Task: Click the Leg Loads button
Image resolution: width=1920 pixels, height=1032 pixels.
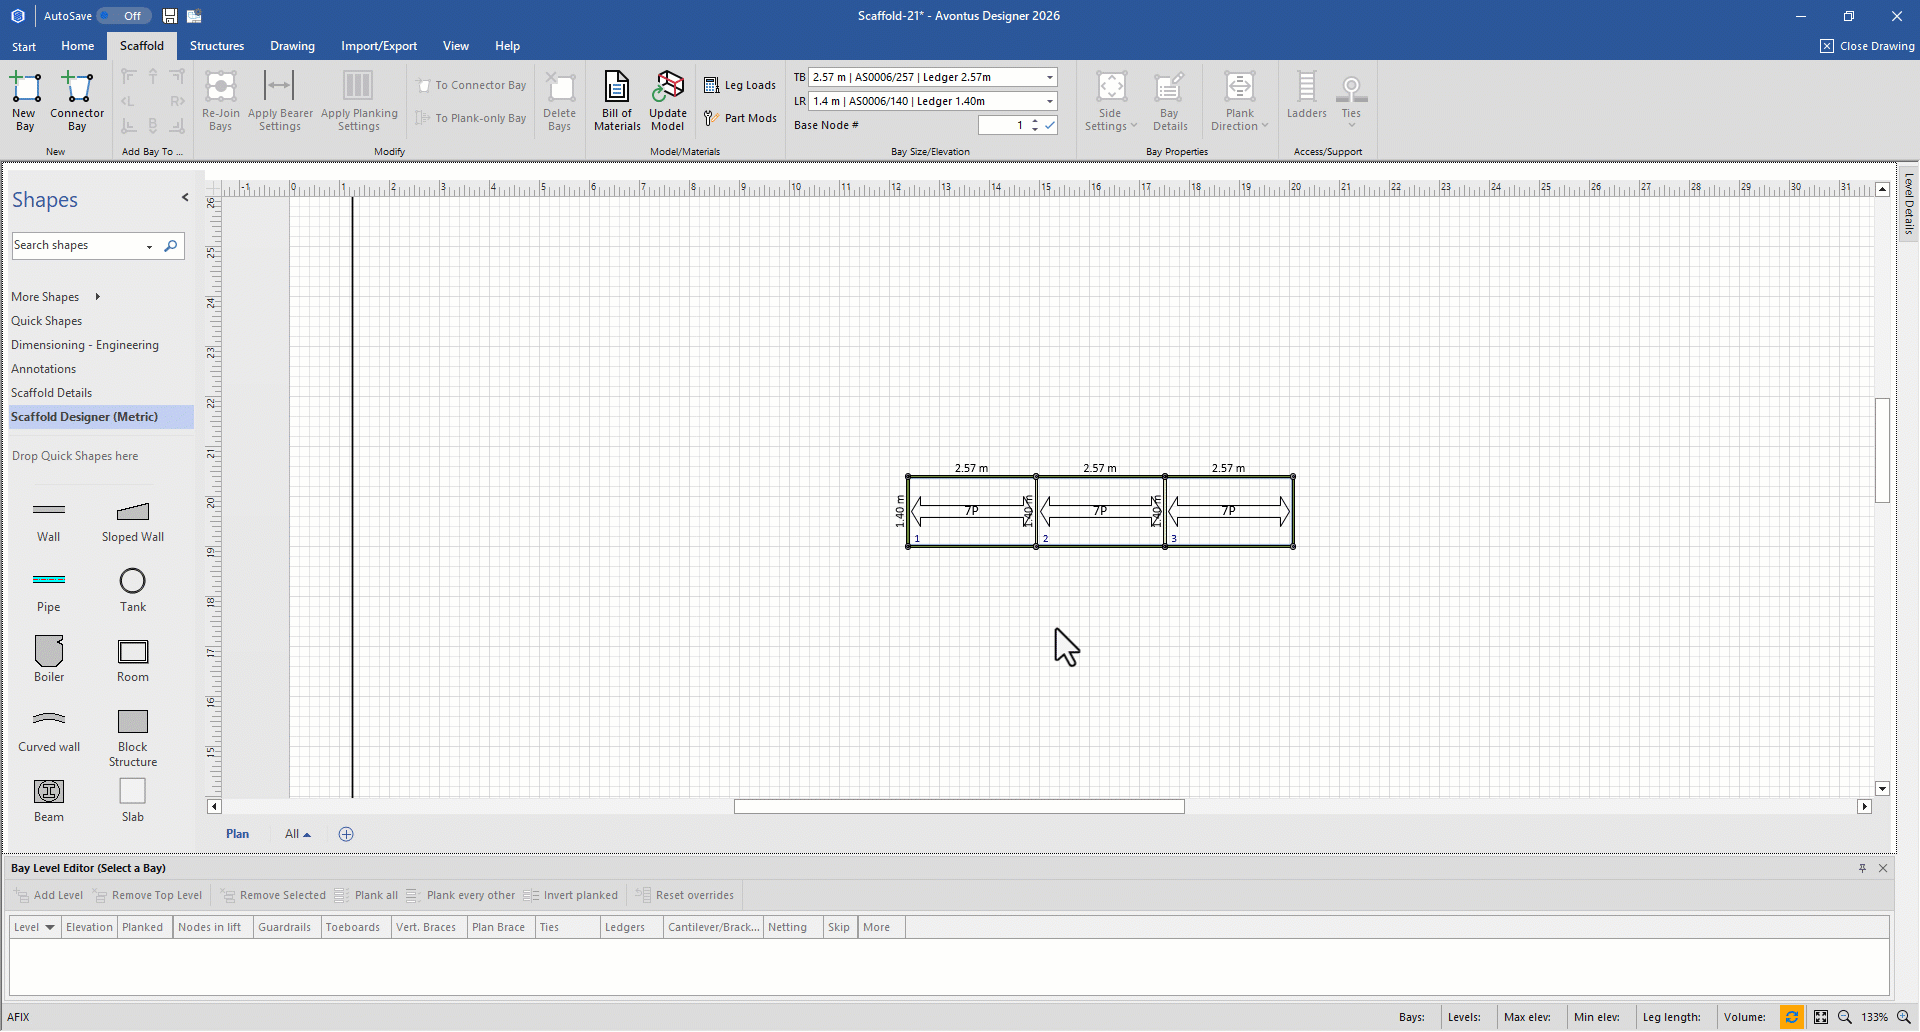Action: coord(740,86)
